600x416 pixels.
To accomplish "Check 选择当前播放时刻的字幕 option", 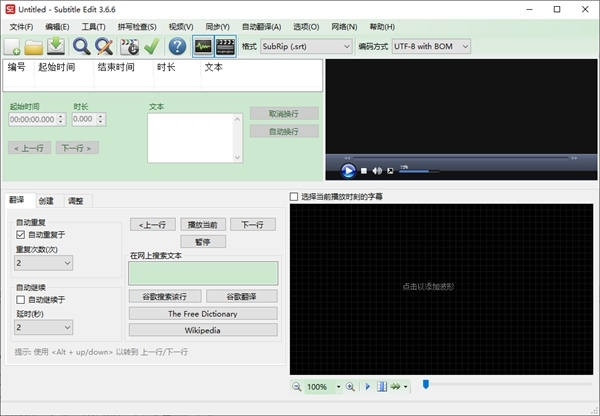I will tap(294, 197).
